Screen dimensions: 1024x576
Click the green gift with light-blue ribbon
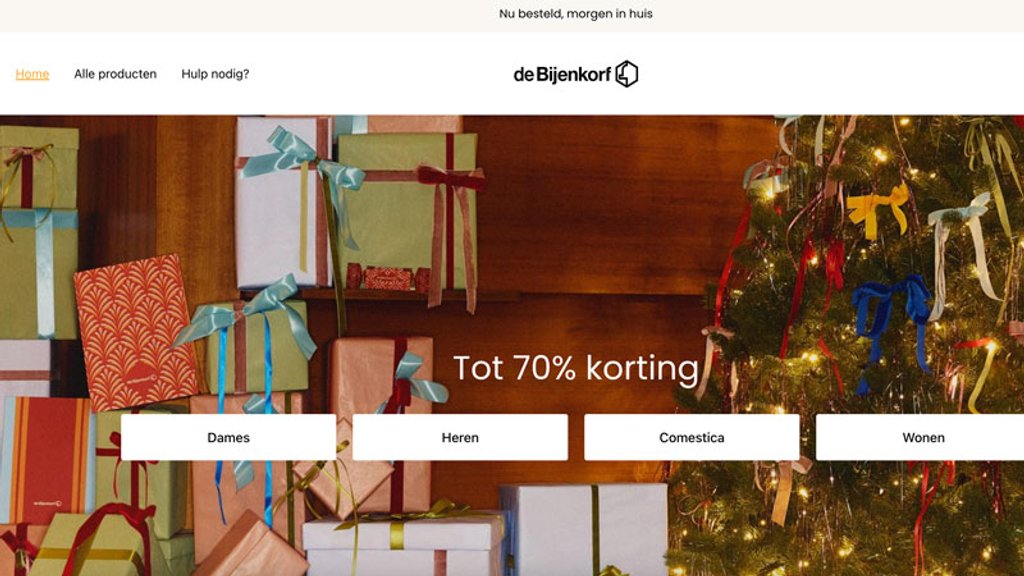[39, 274]
